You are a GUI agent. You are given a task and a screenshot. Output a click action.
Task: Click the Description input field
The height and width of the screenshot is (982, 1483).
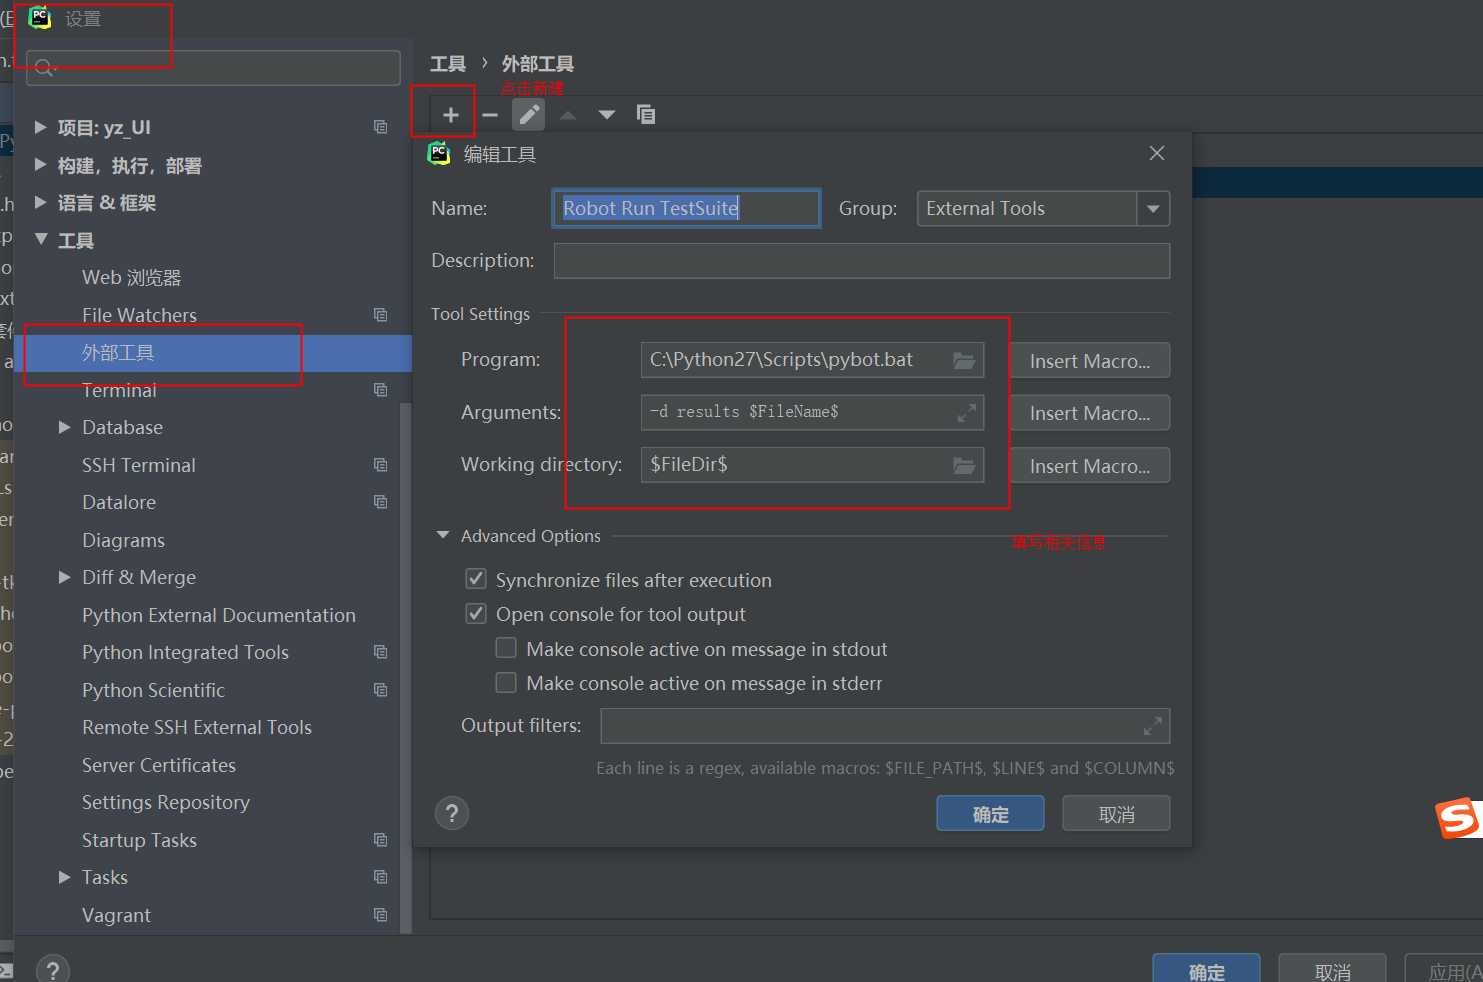(x=862, y=260)
